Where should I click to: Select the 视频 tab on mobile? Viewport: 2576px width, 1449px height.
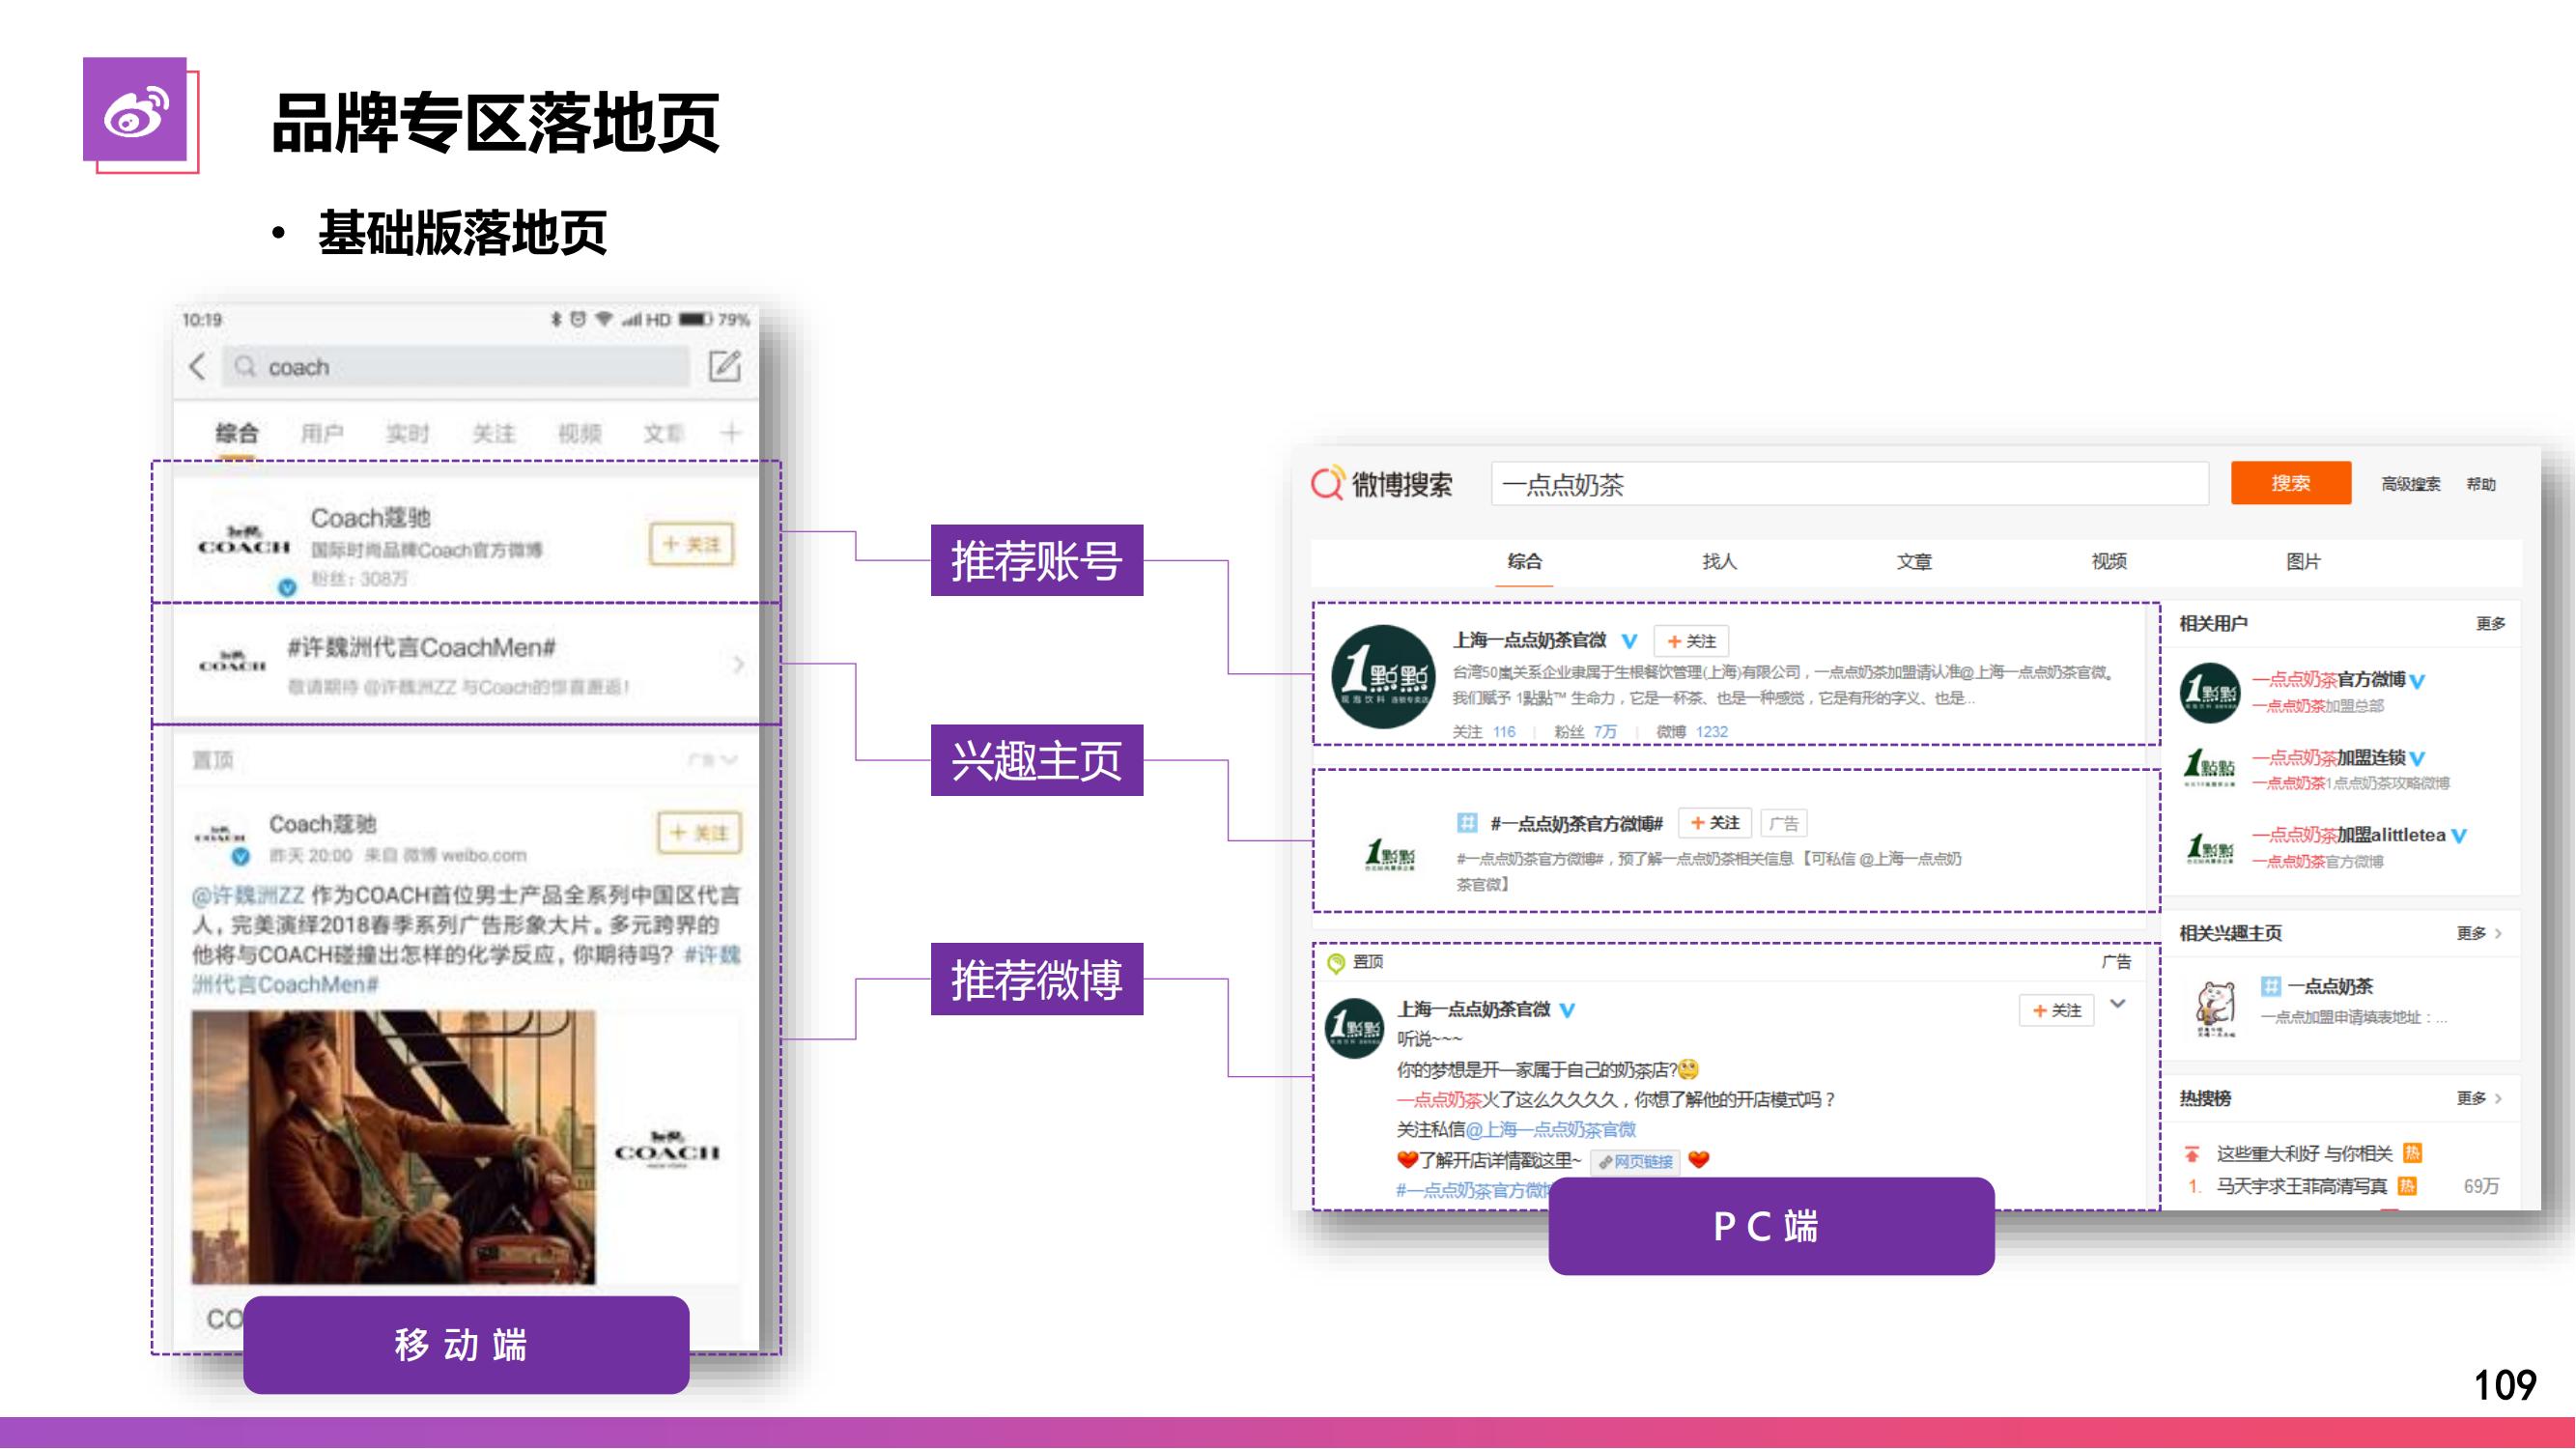[x=579, y=433]
